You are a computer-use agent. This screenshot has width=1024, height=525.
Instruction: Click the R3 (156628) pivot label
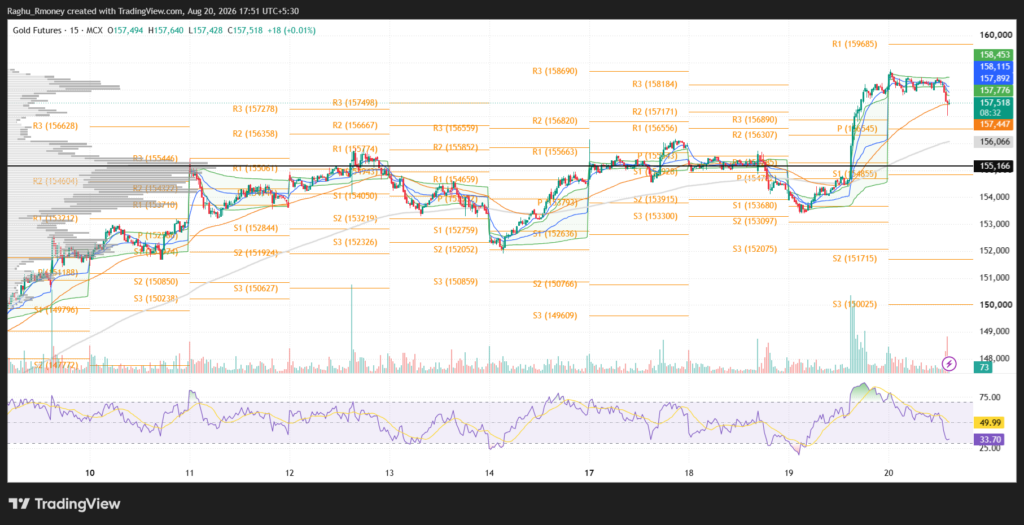tap(56, 125)
